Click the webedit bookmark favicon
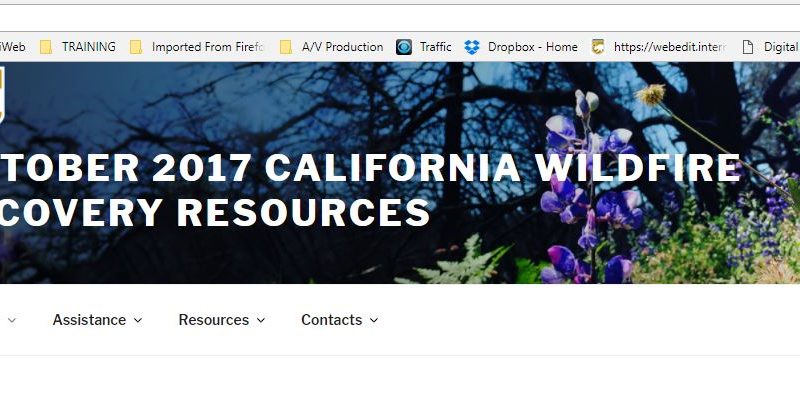800x420 pixels. coord(598,47)
